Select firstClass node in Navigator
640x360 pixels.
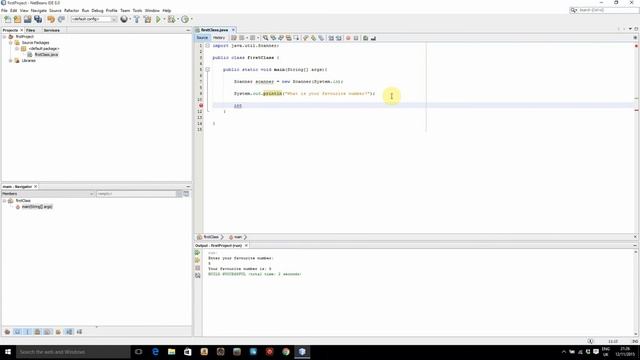click(x=23, y=200)
